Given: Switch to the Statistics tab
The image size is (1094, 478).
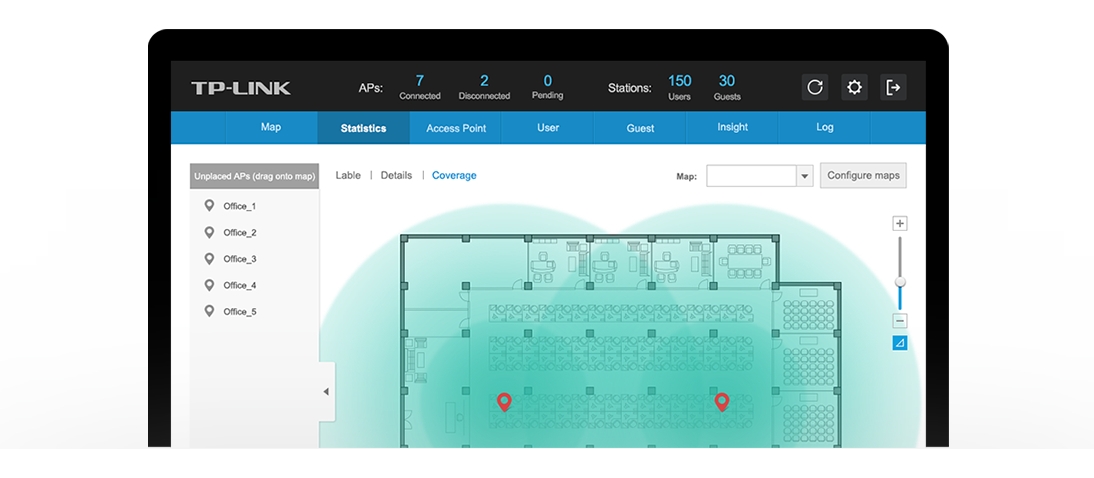Looking at the screenshot, I should click(364, 128).
